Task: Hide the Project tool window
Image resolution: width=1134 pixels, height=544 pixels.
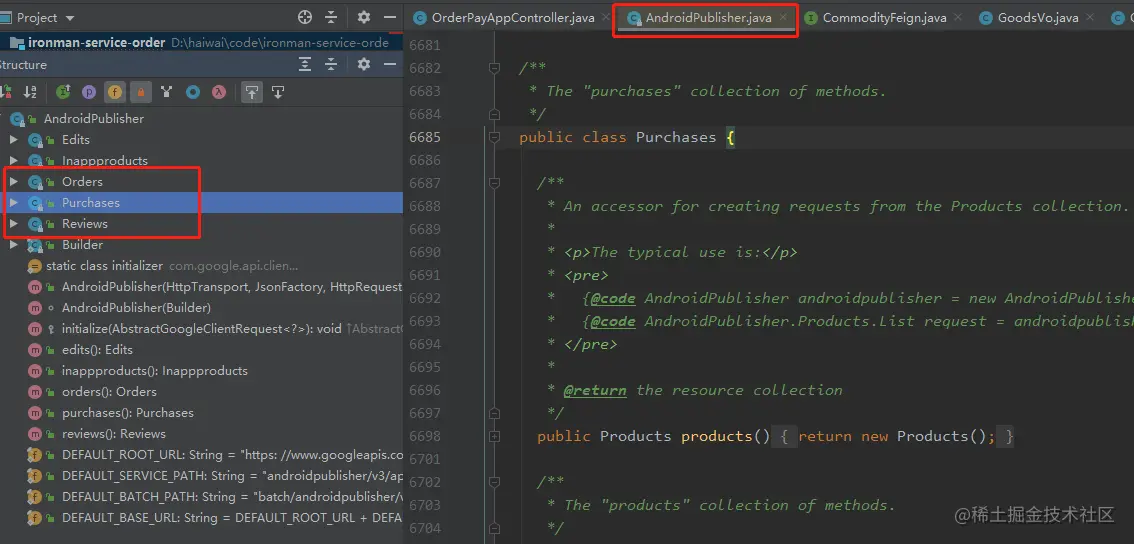Action: point(390,17)
